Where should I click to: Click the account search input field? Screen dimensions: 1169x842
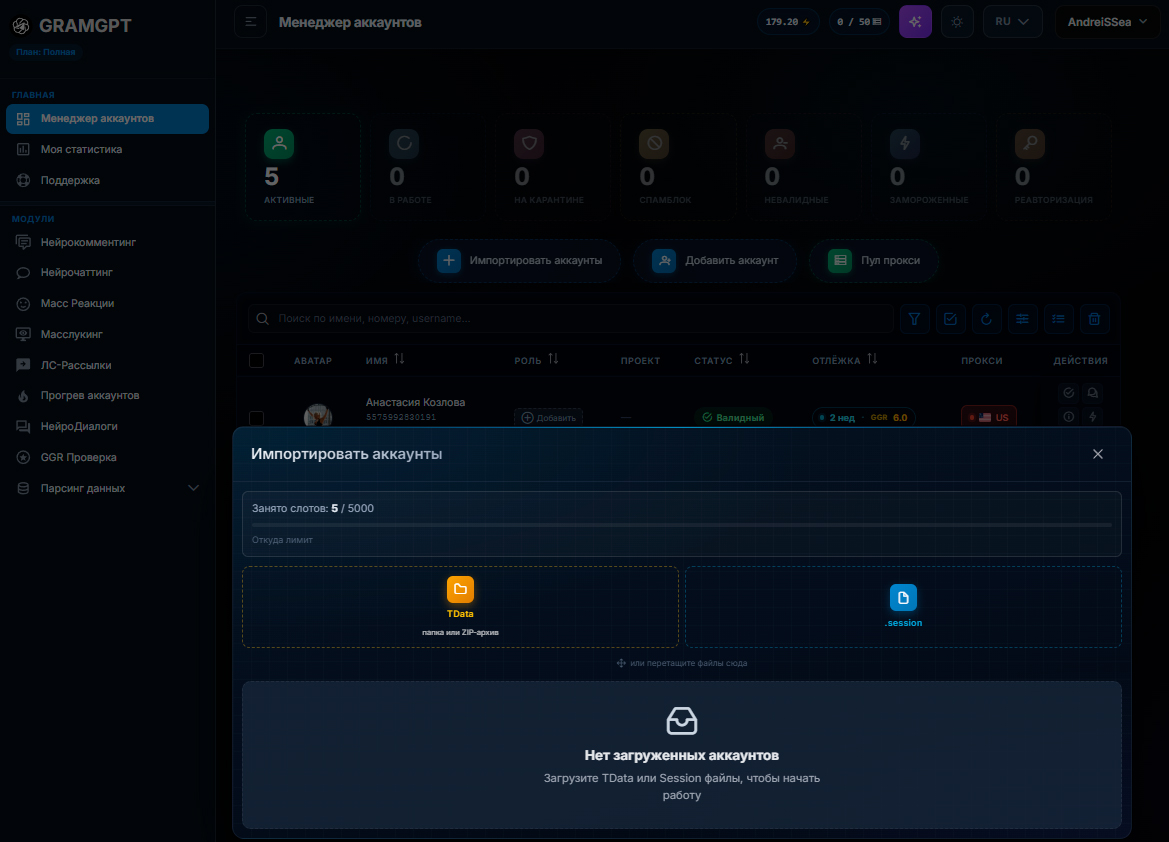click(570, 318)
